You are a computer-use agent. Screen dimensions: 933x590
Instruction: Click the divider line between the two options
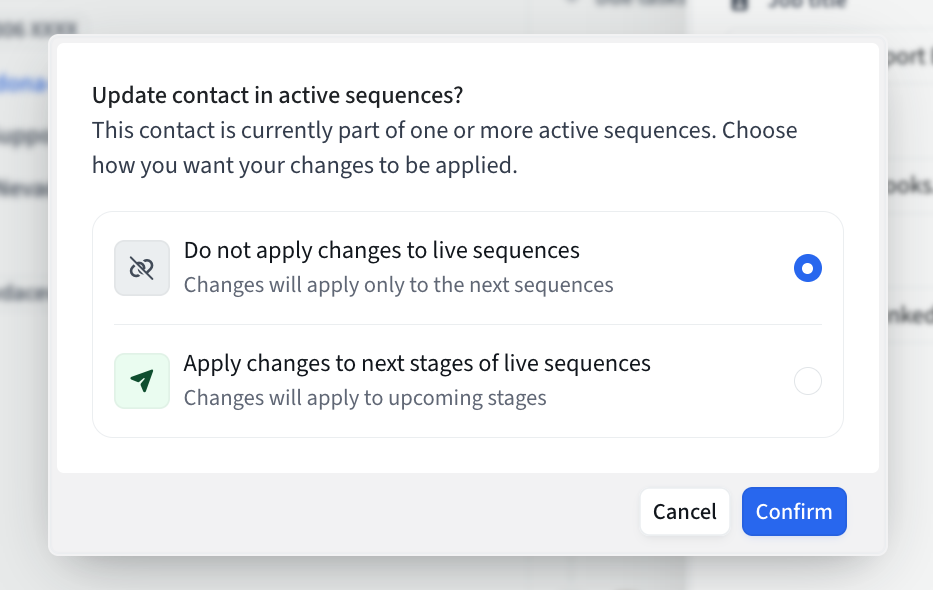click(x=468, y=325)
